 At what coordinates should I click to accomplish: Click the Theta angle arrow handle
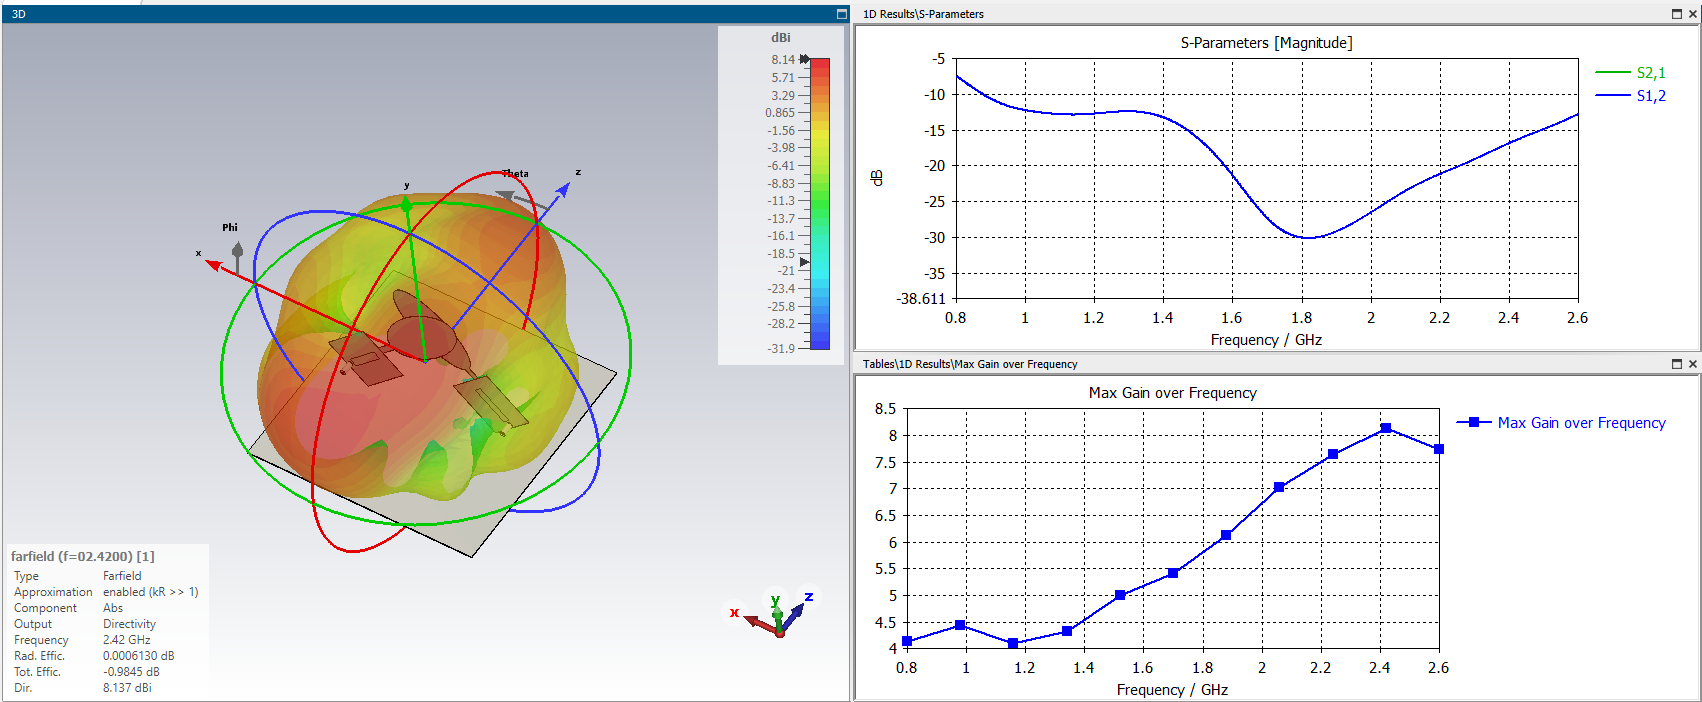coord(507,196)
